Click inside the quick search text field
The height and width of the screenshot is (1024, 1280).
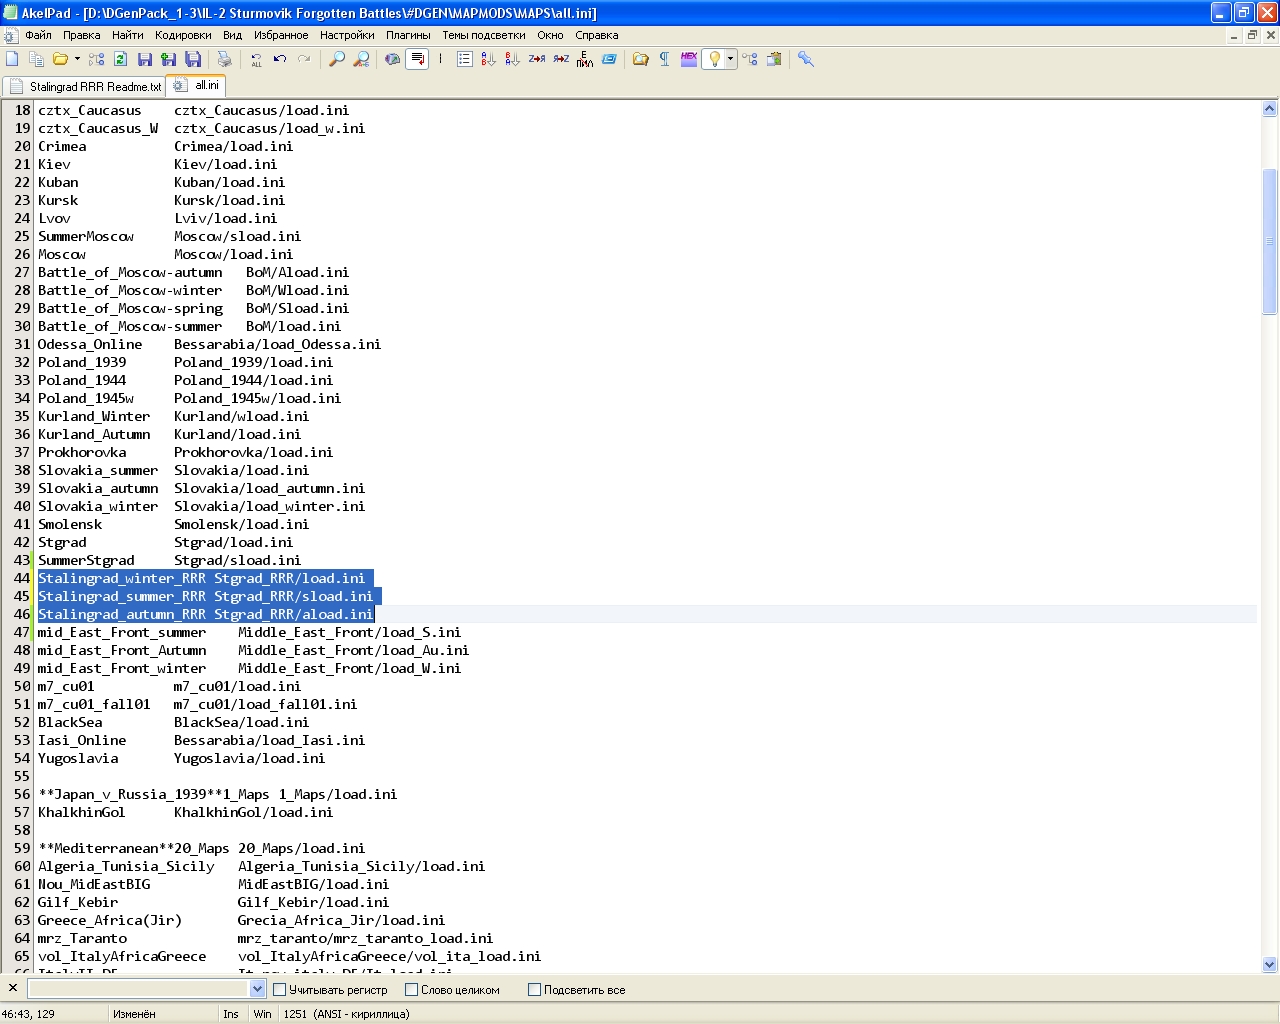(x=138, y=989)
